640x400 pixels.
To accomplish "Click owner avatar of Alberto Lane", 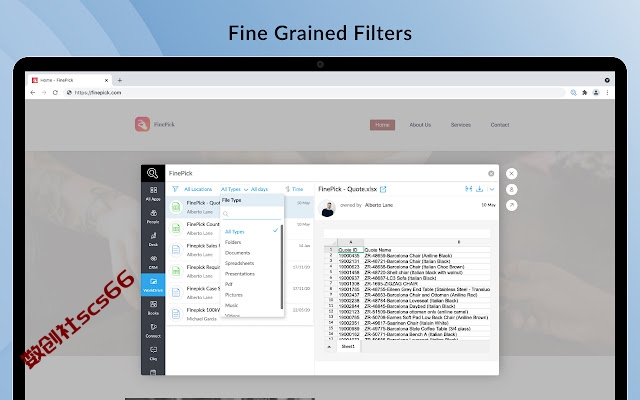I will coord(327,209).
